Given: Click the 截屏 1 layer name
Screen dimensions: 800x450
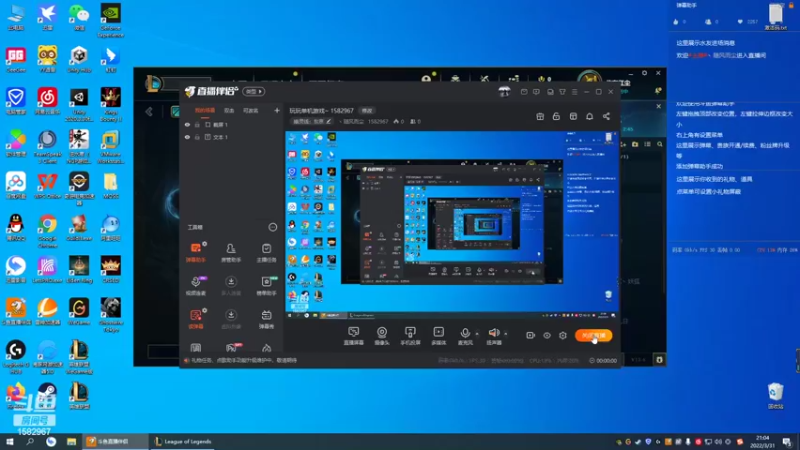Looking at the screenshot, I should tap(220, 124).
